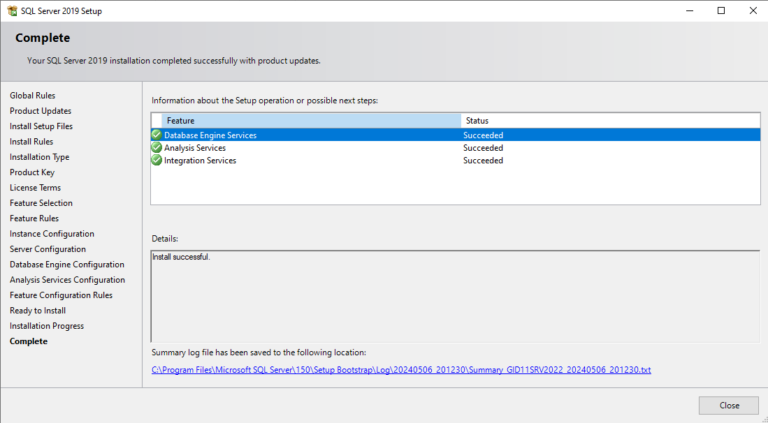Screen dimensions: 768x423
Task: Select Global Rules step in sidebar
Action: (33, 95)
